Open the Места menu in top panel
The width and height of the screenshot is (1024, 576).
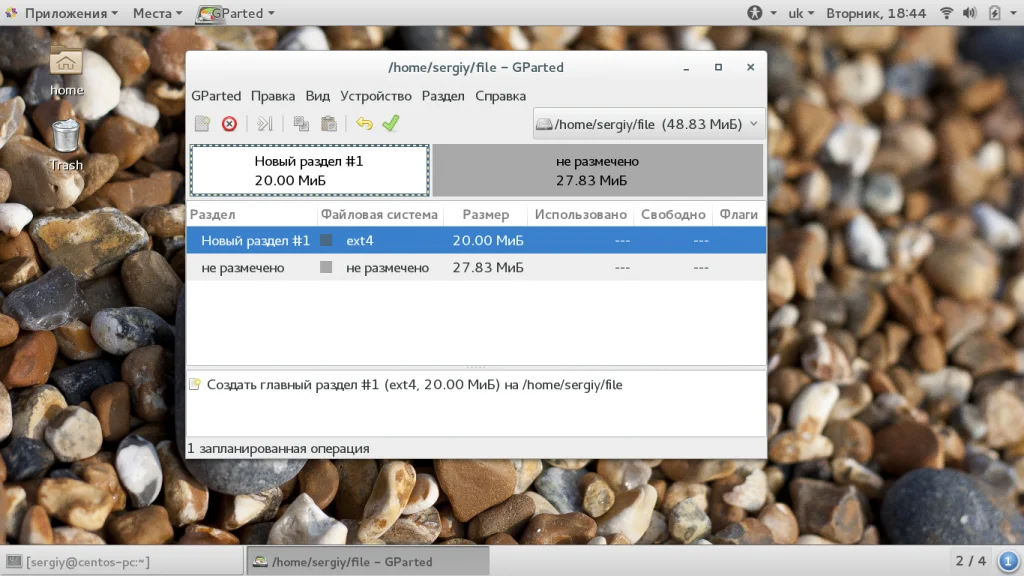pos(157,13)
